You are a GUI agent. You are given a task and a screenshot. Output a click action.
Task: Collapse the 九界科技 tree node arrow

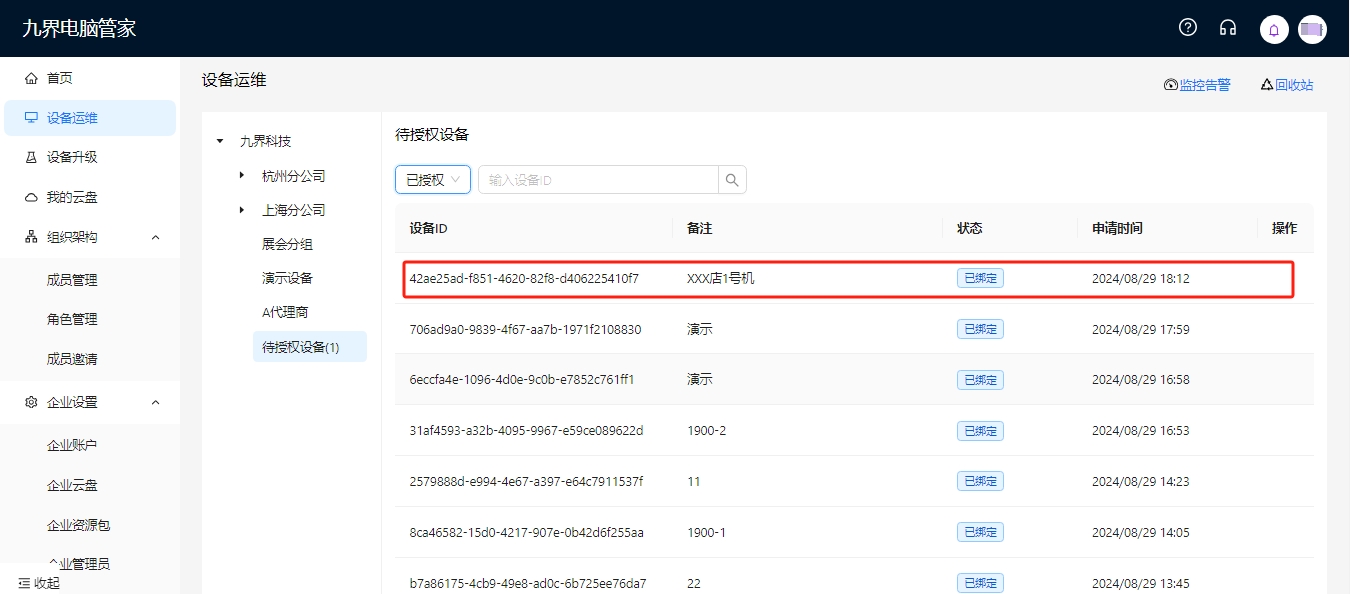click(x=220, y=141)
